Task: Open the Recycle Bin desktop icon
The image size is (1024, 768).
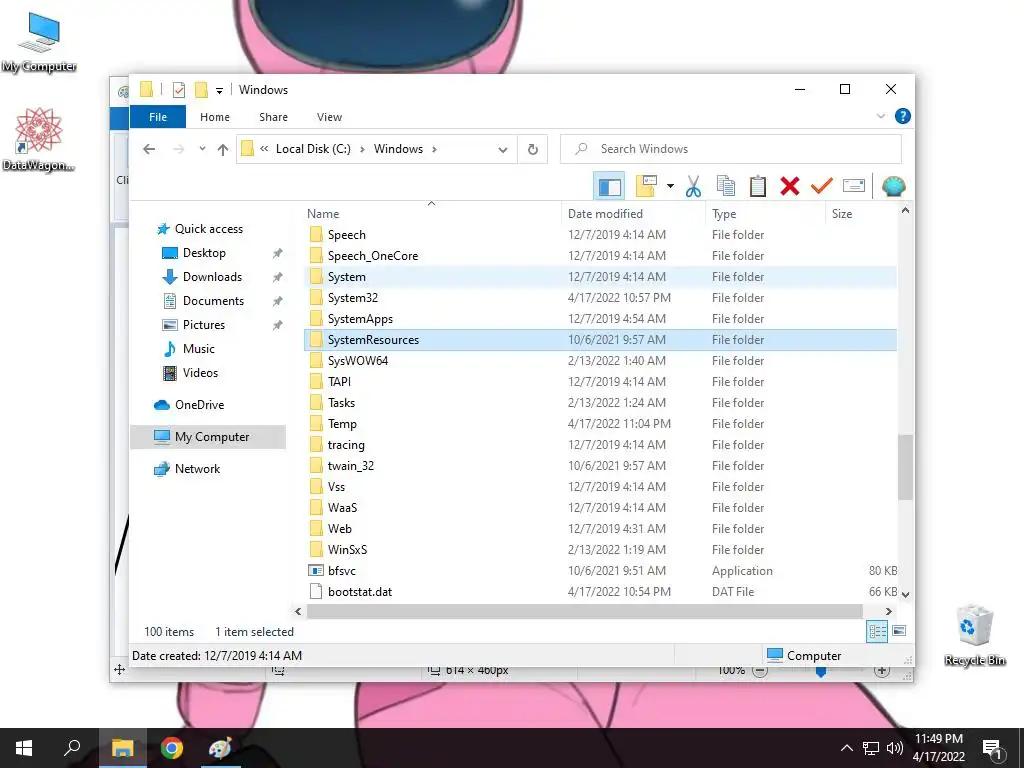Action: click(x=975, y=636)
